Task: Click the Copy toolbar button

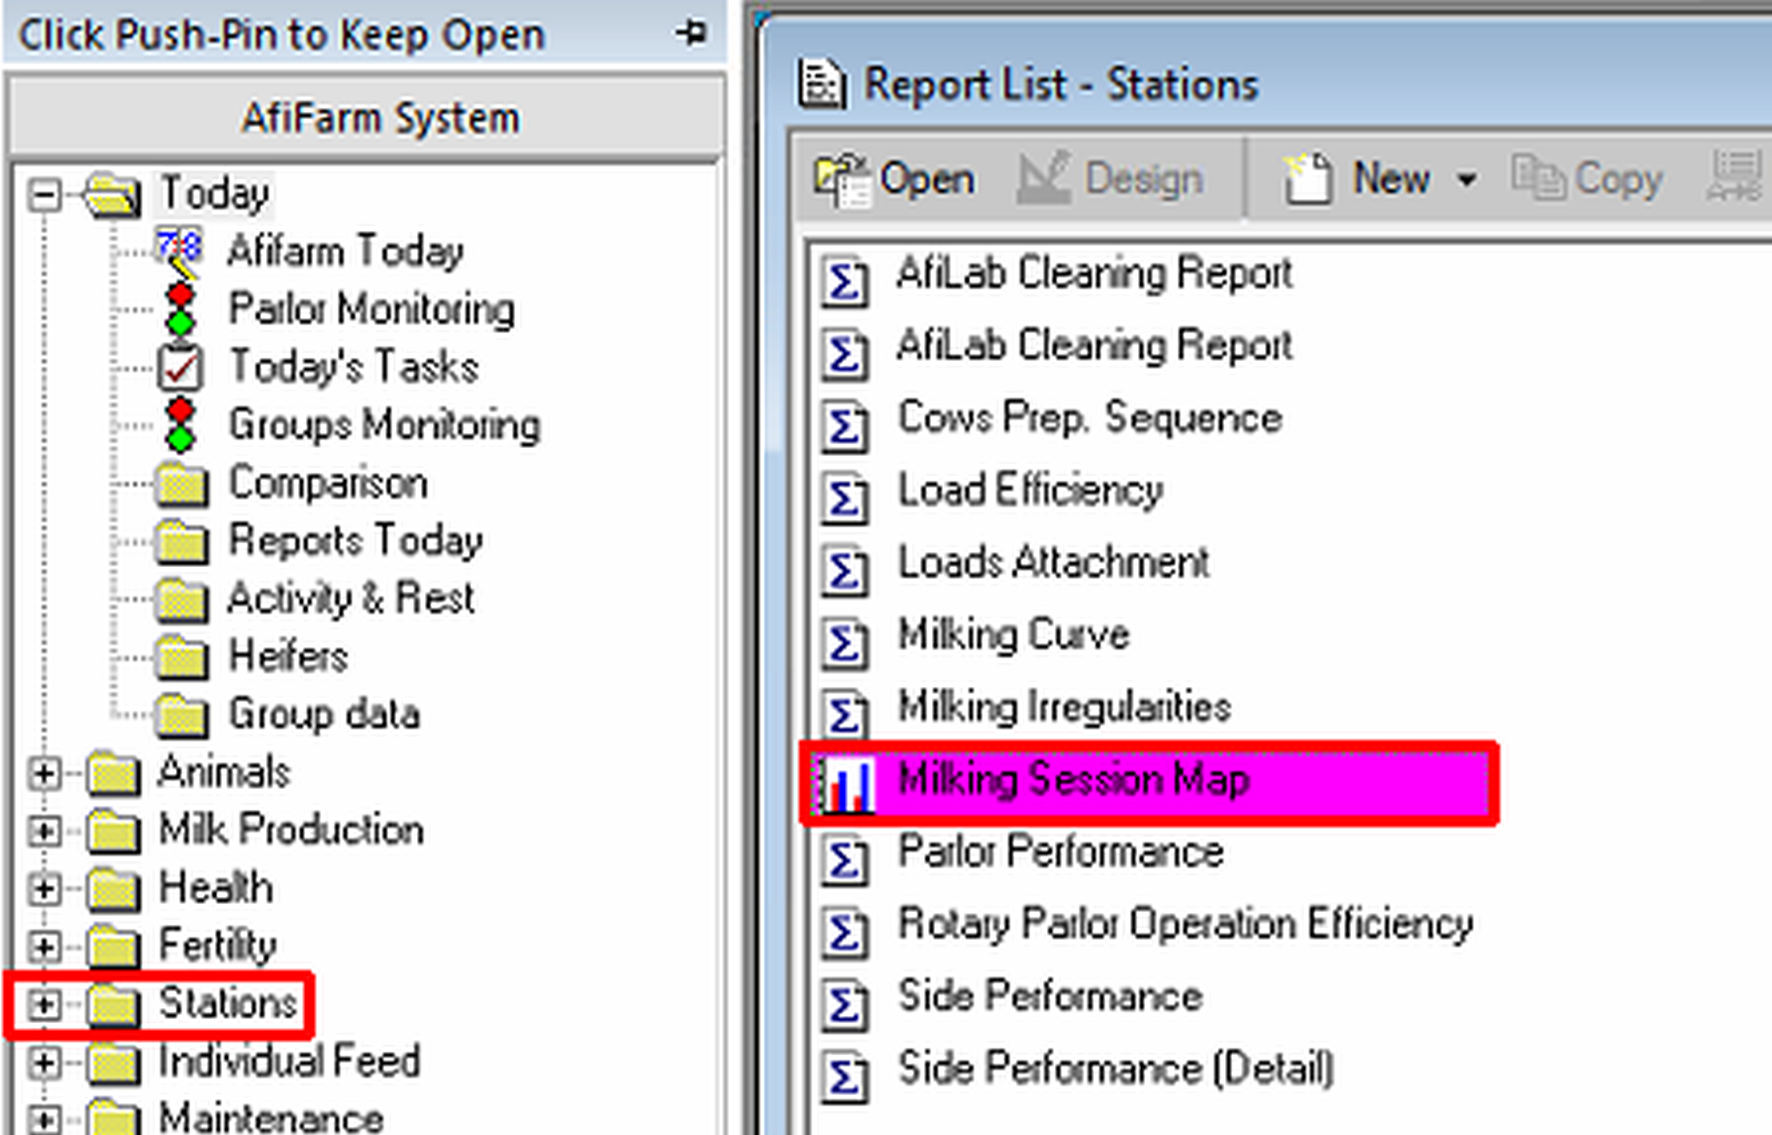Action: coord(1587,180)
